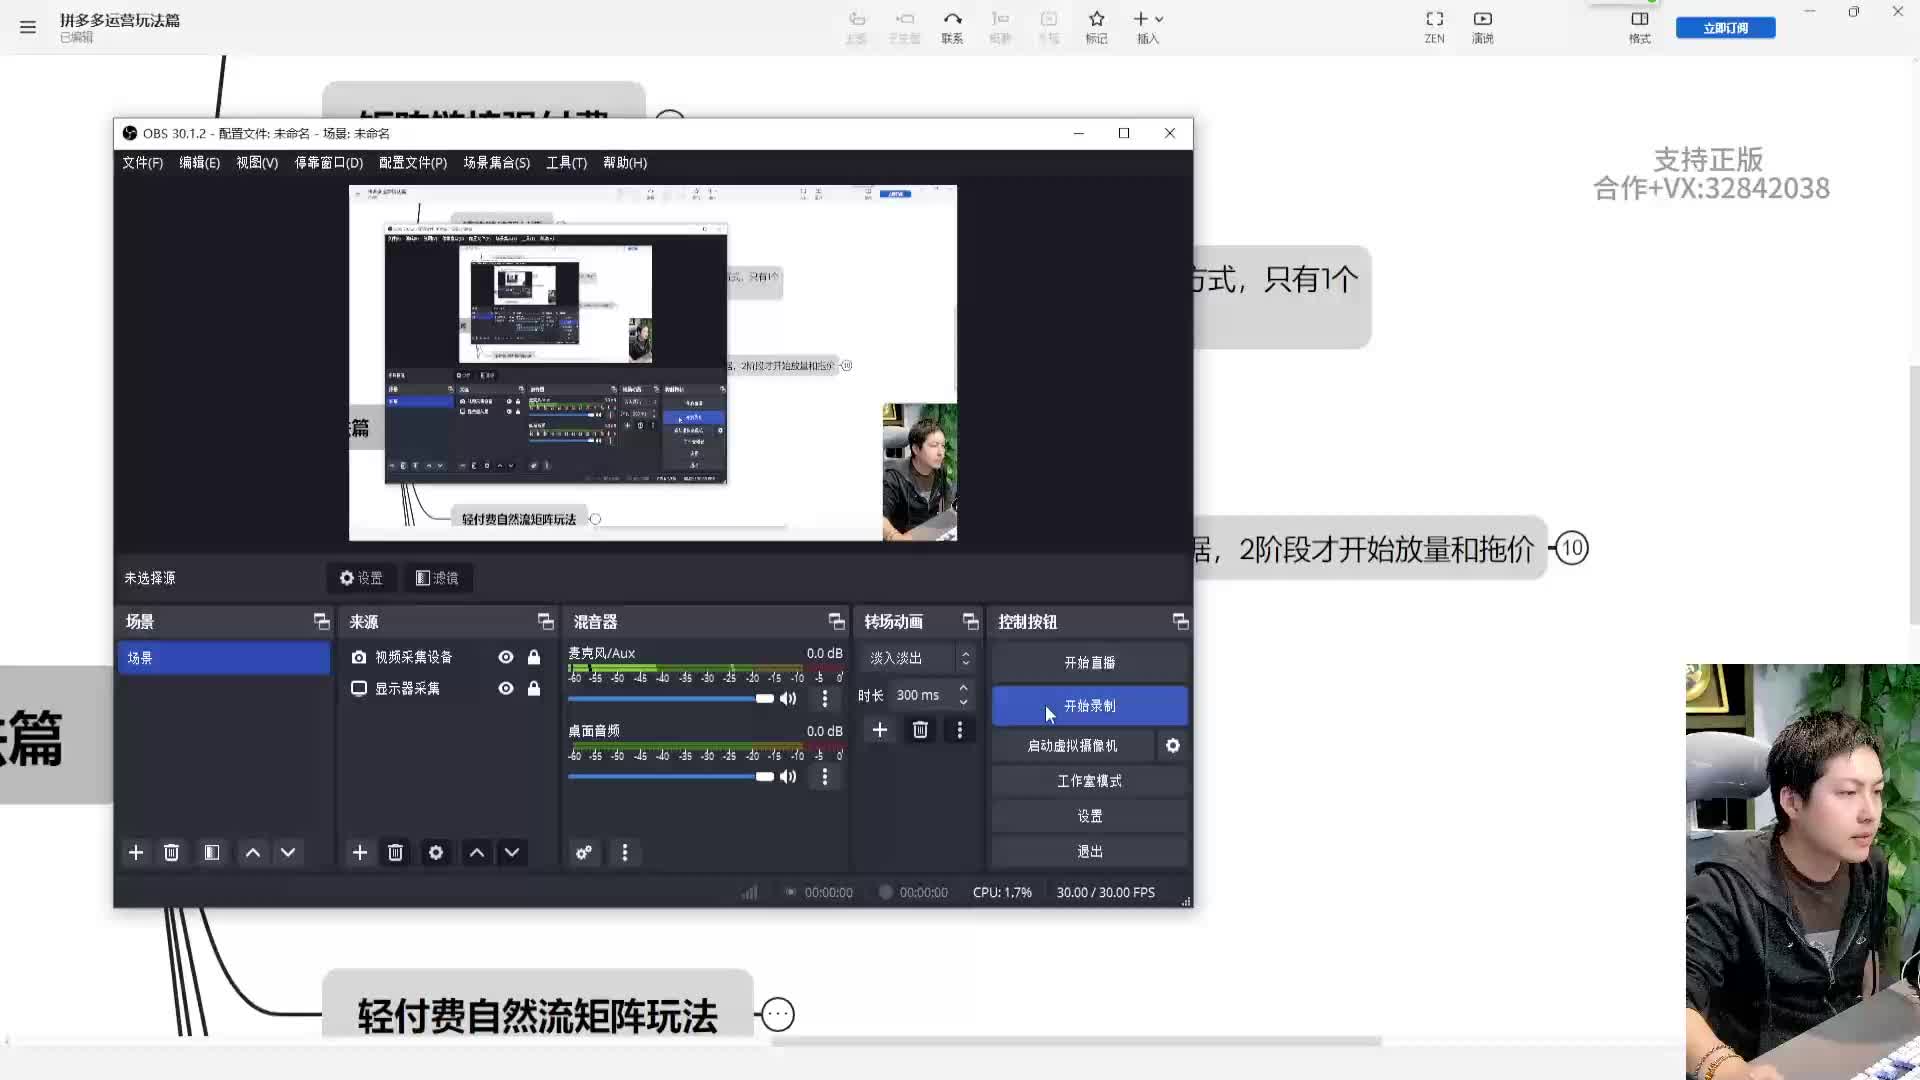Image resolution: width=1920 pixels, height=1080 pixels.
Task: Open 麦克风/Aux three-dot options menu
Action: 825,698
